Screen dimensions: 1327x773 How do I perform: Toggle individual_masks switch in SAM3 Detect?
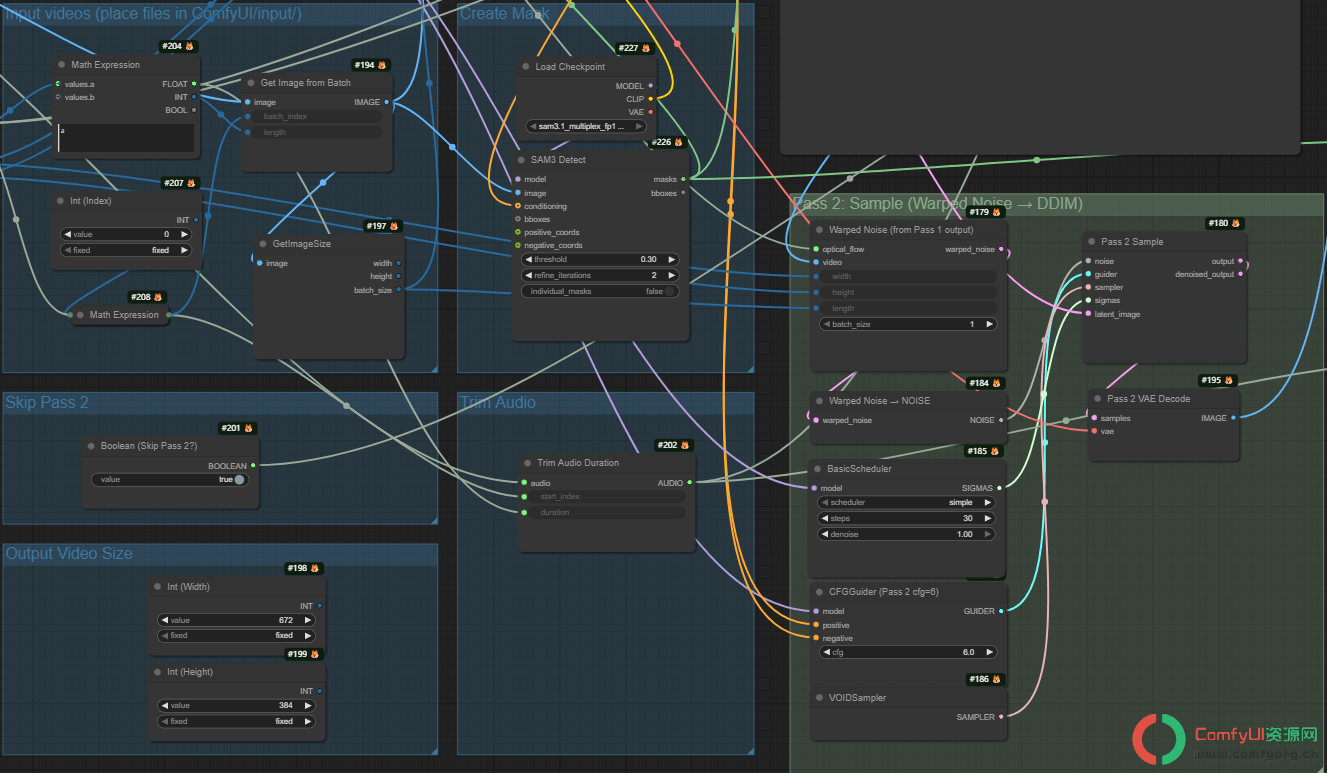click(x=670, y=291)
